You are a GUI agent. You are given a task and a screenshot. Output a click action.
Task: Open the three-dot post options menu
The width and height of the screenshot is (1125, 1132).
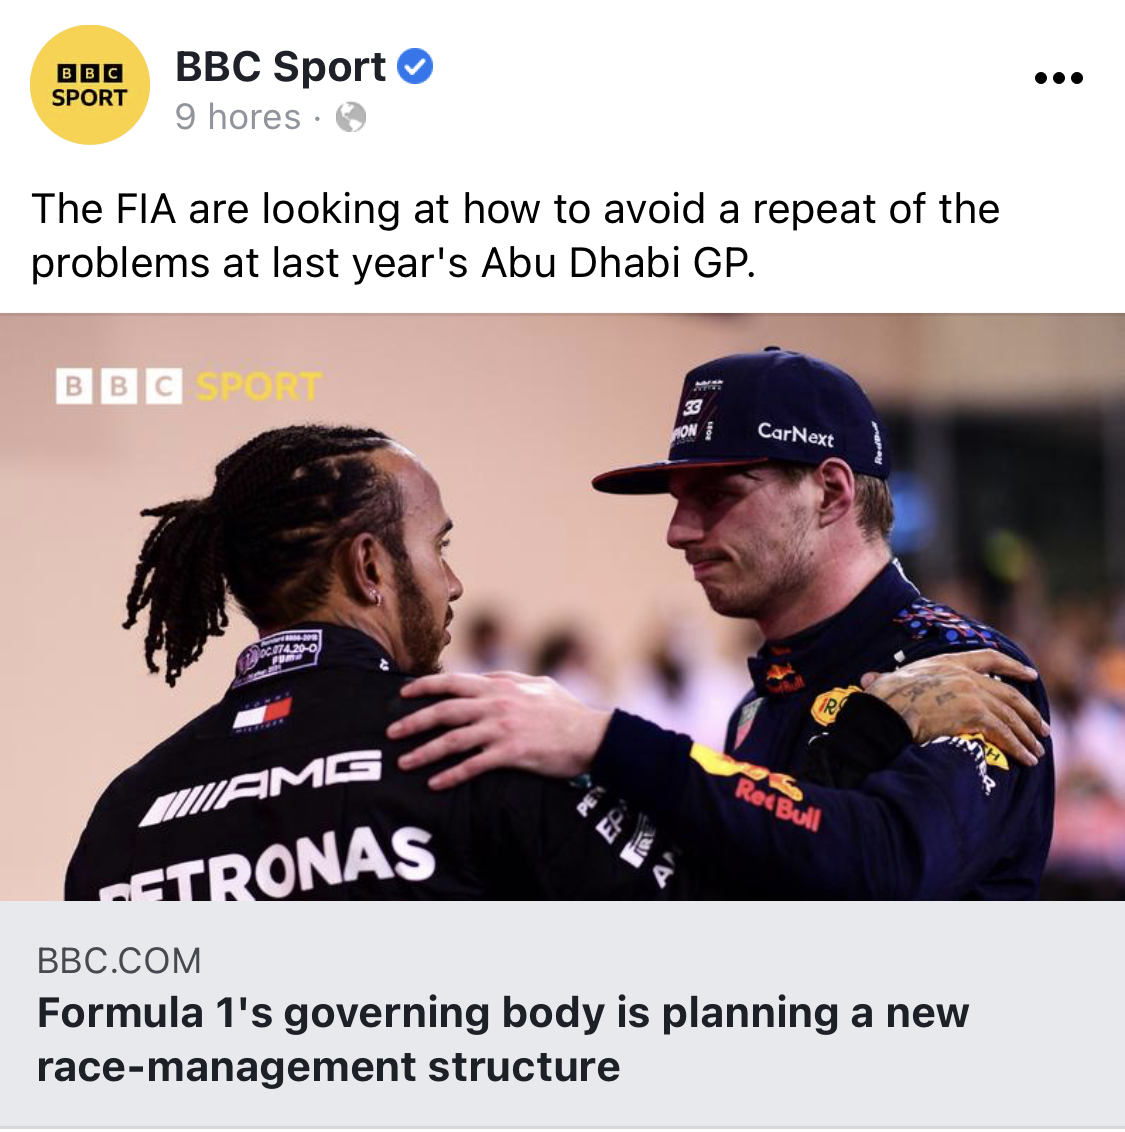click(1058, 78)
